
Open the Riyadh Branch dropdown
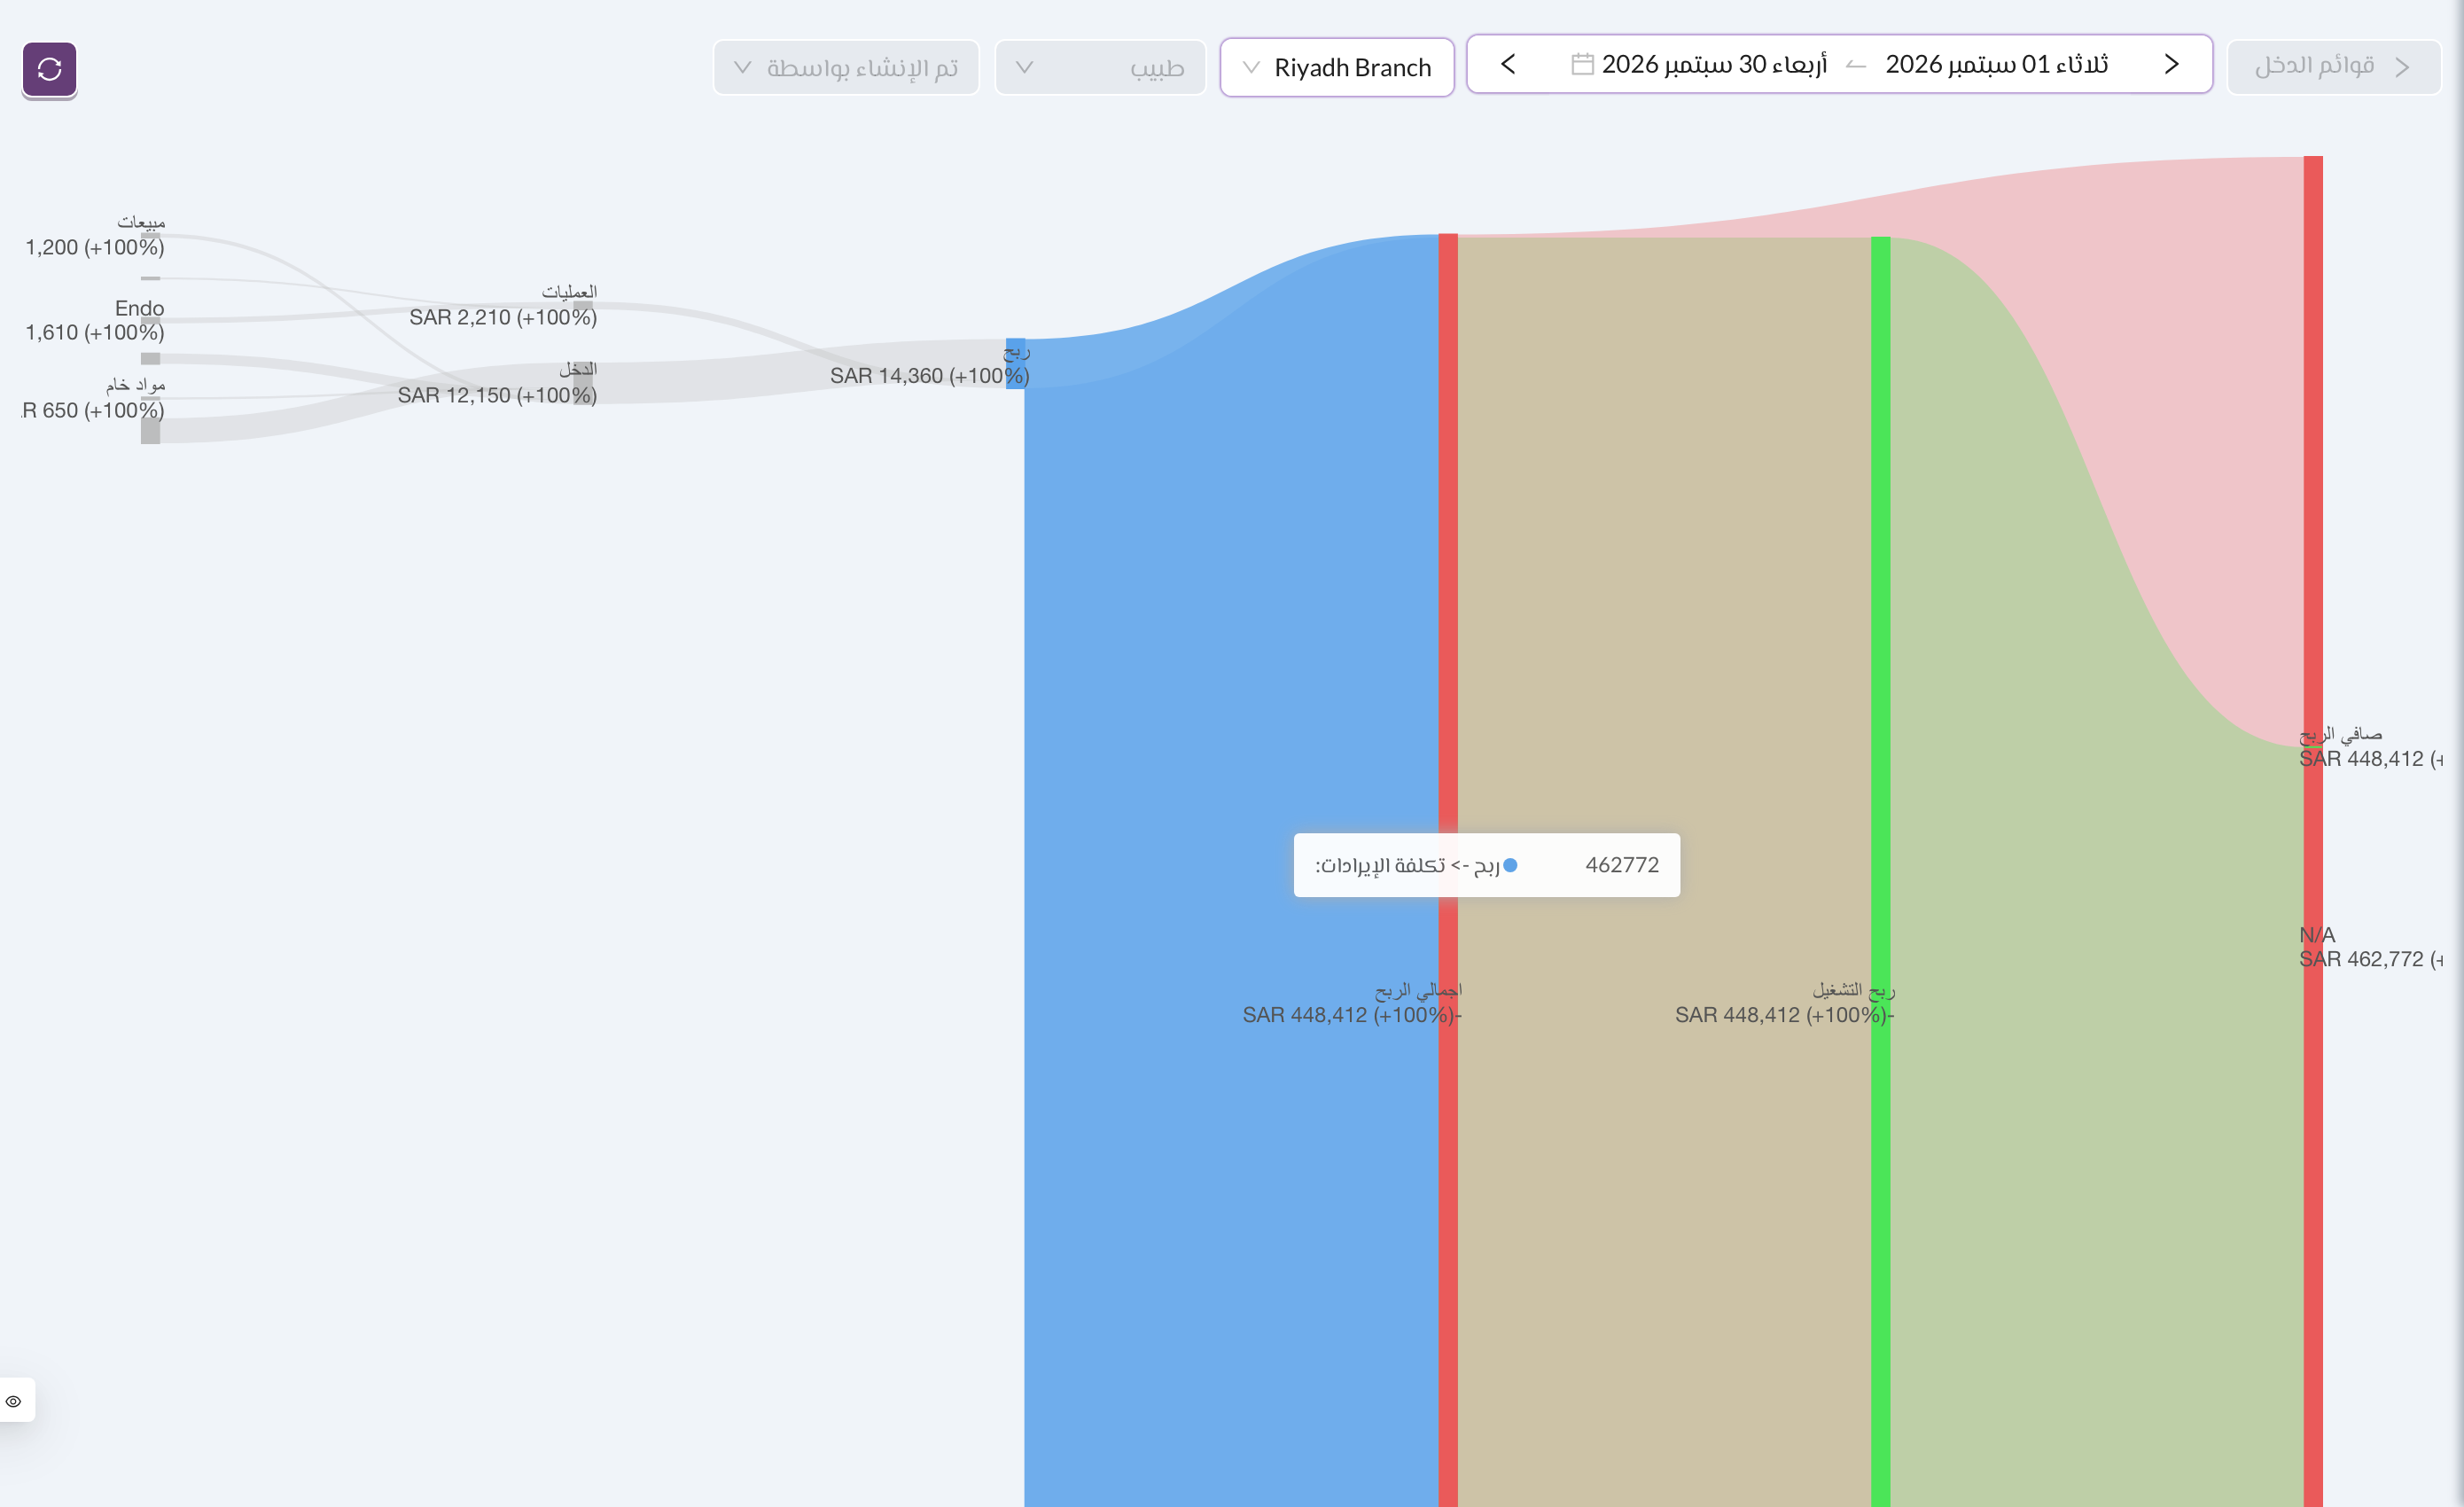tap(1337, 67)
